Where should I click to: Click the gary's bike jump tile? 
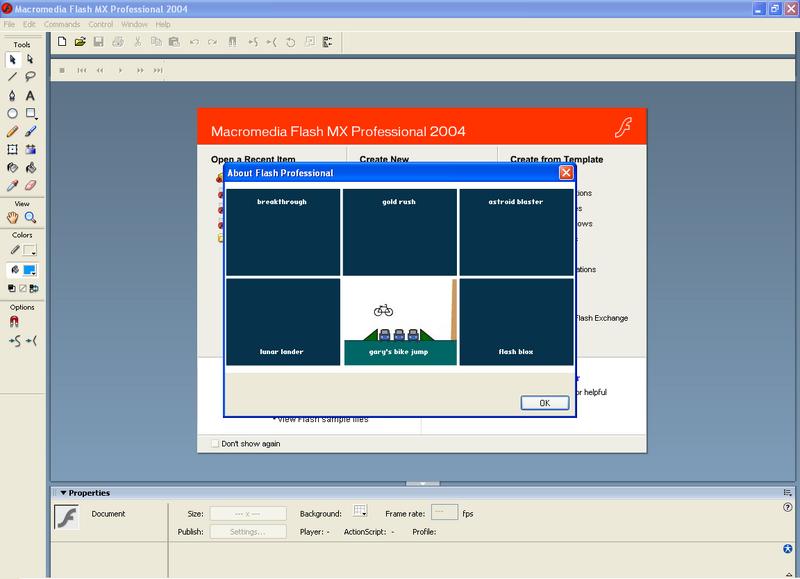[x=399, y=322]
